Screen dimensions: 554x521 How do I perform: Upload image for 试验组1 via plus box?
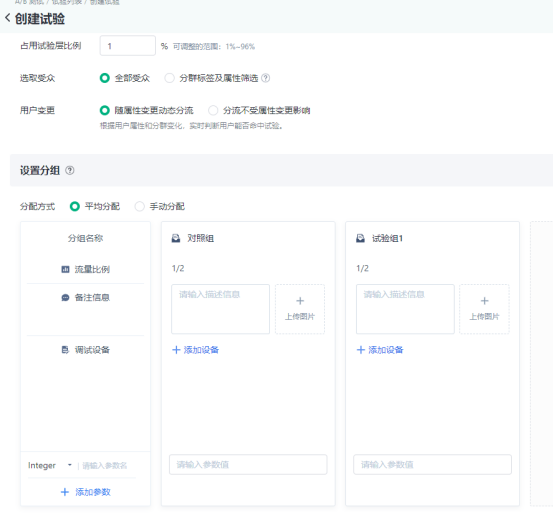click(484, 309)
